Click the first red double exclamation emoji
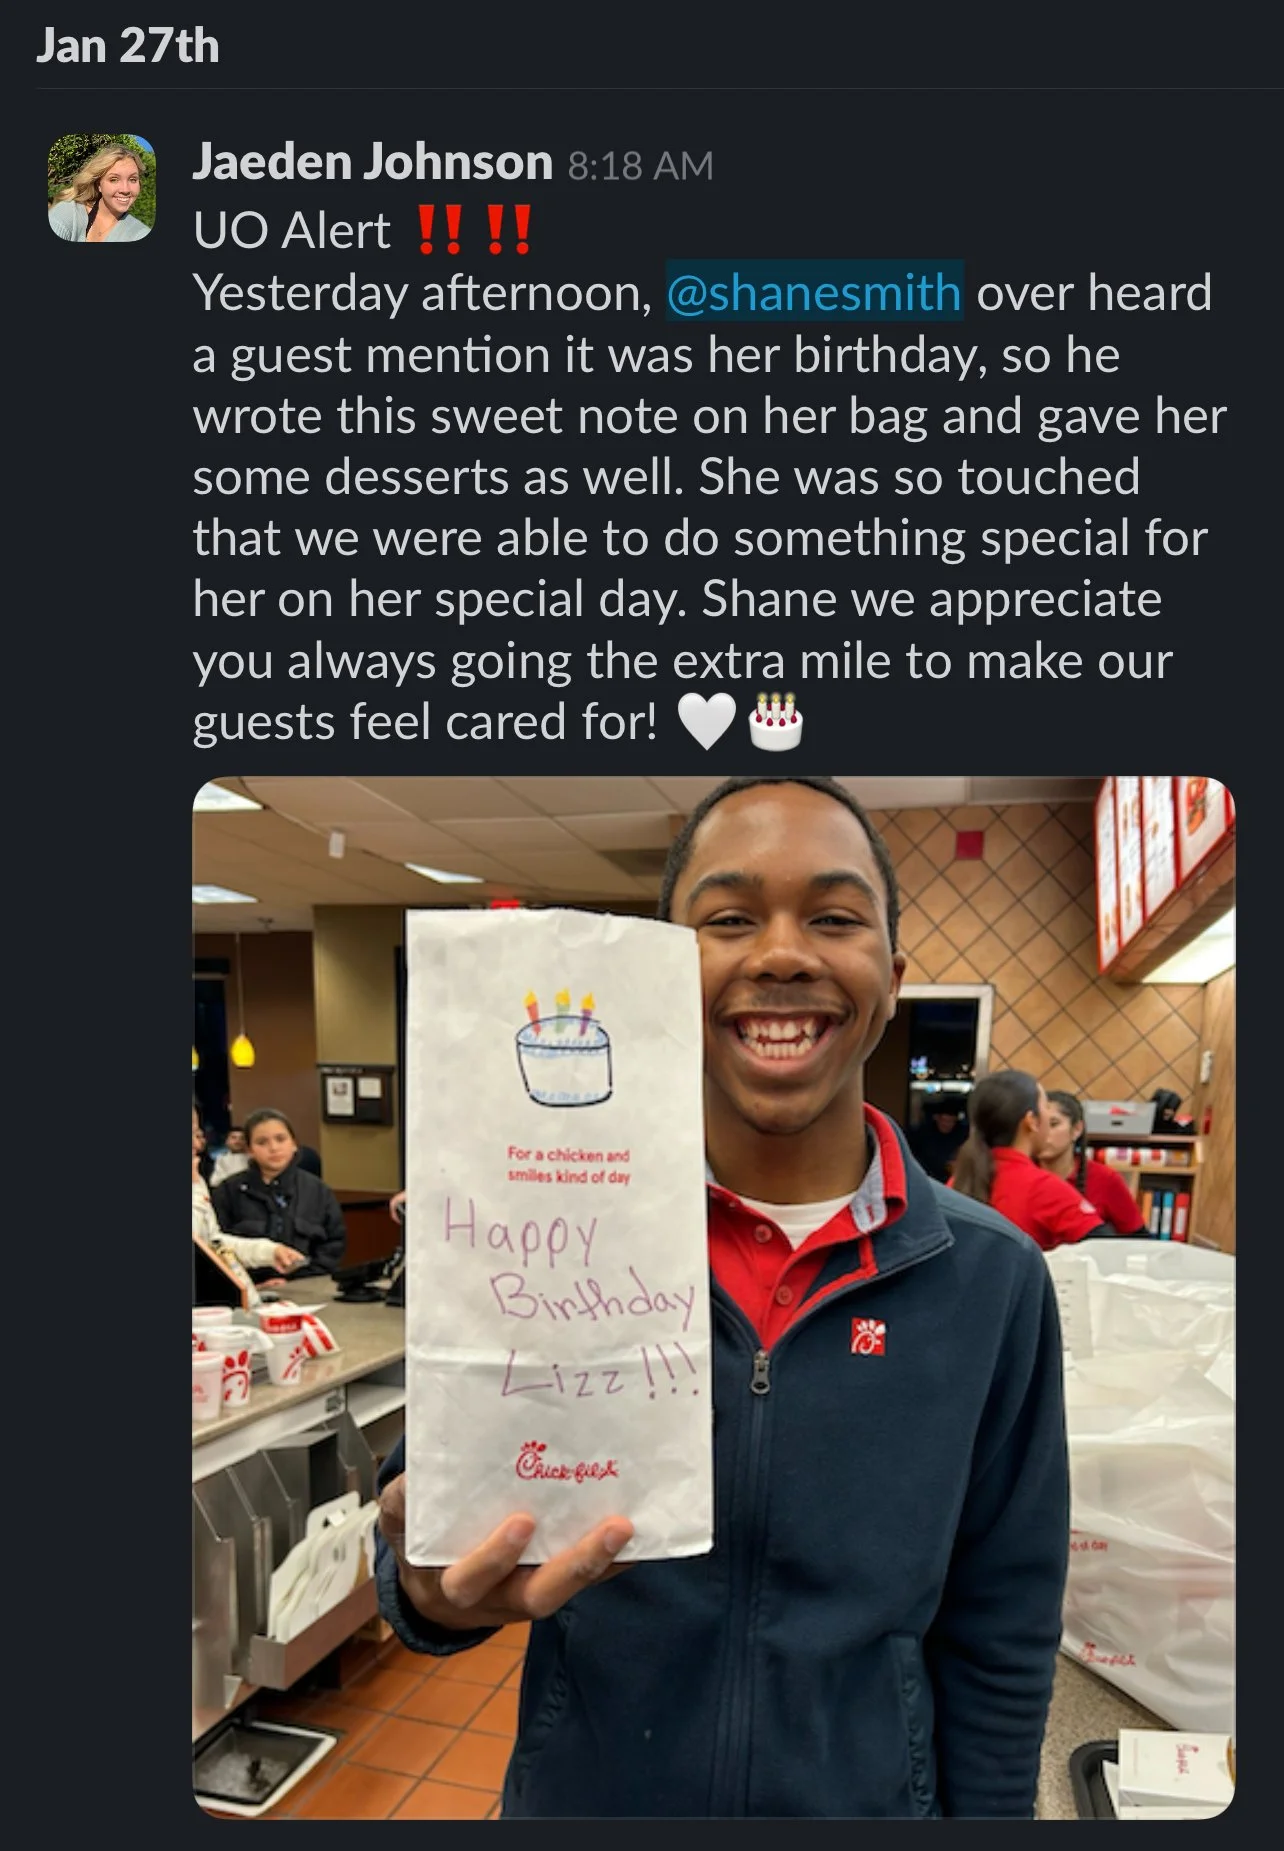Image resolution: width=1284 pixels, height=1851 pixels. click(x=439, y=229)
